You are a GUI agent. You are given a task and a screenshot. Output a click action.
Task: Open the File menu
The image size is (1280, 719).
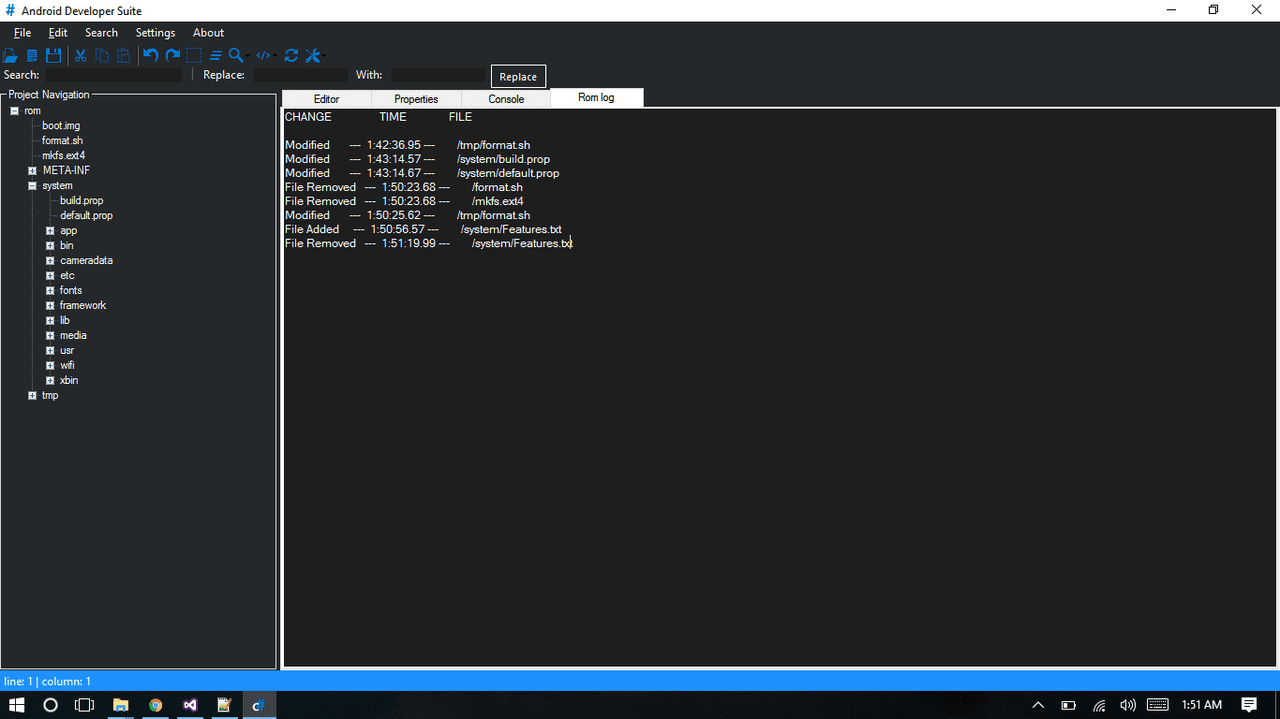(x=22, y=33)
